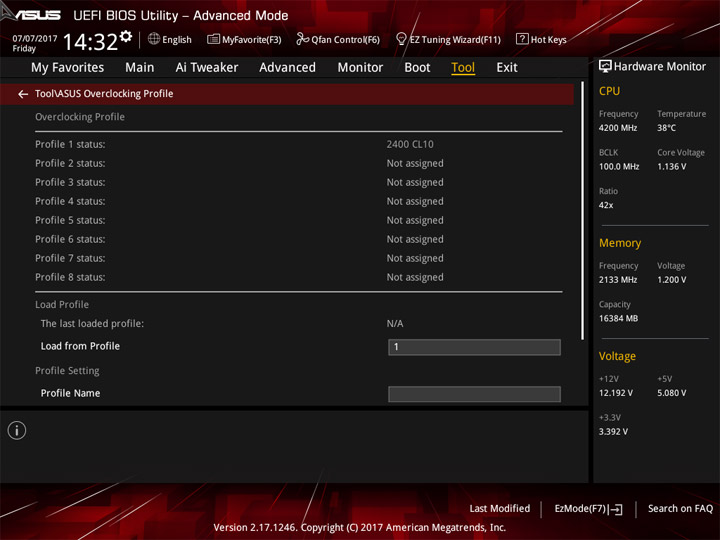Click the Load from Profile input field
Screen dimensions: 720x540
point(474,347)
